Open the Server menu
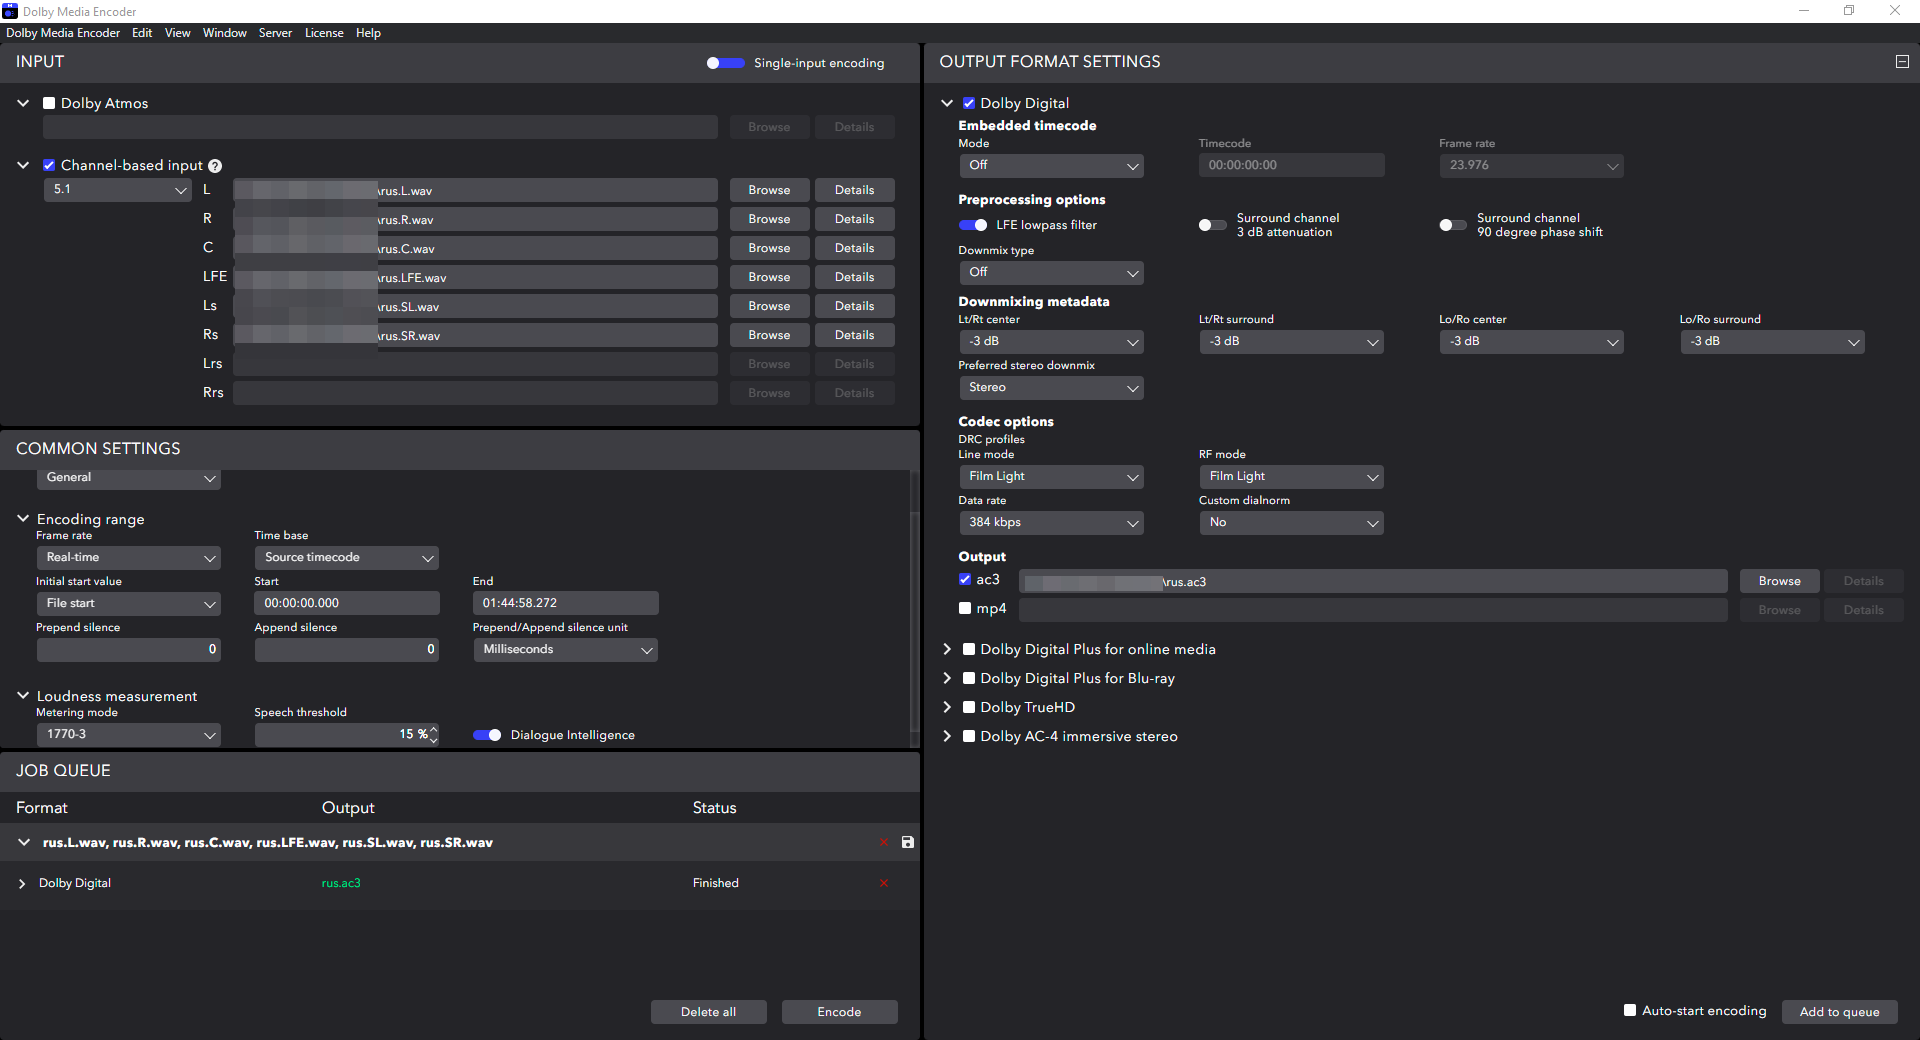 click(x=275, y=33)
